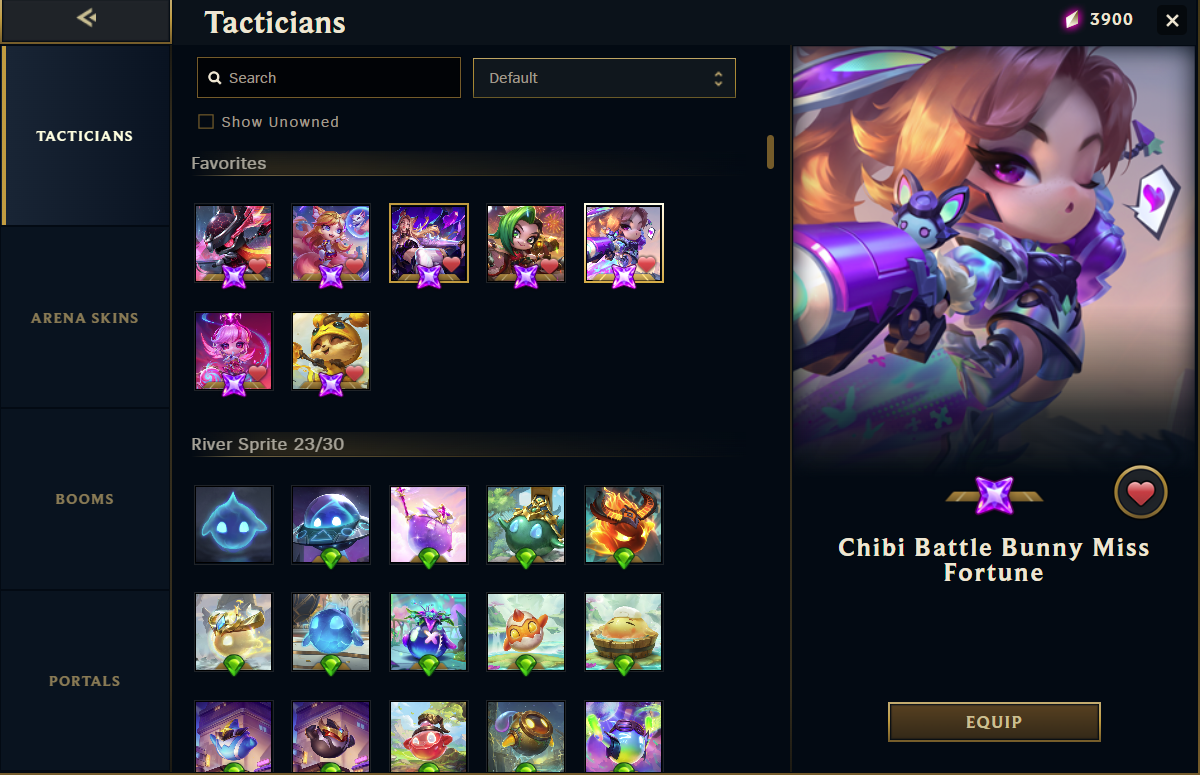Click the purple star level indicator
Screen dimensions: 1200x775
[x=994, y=495]
